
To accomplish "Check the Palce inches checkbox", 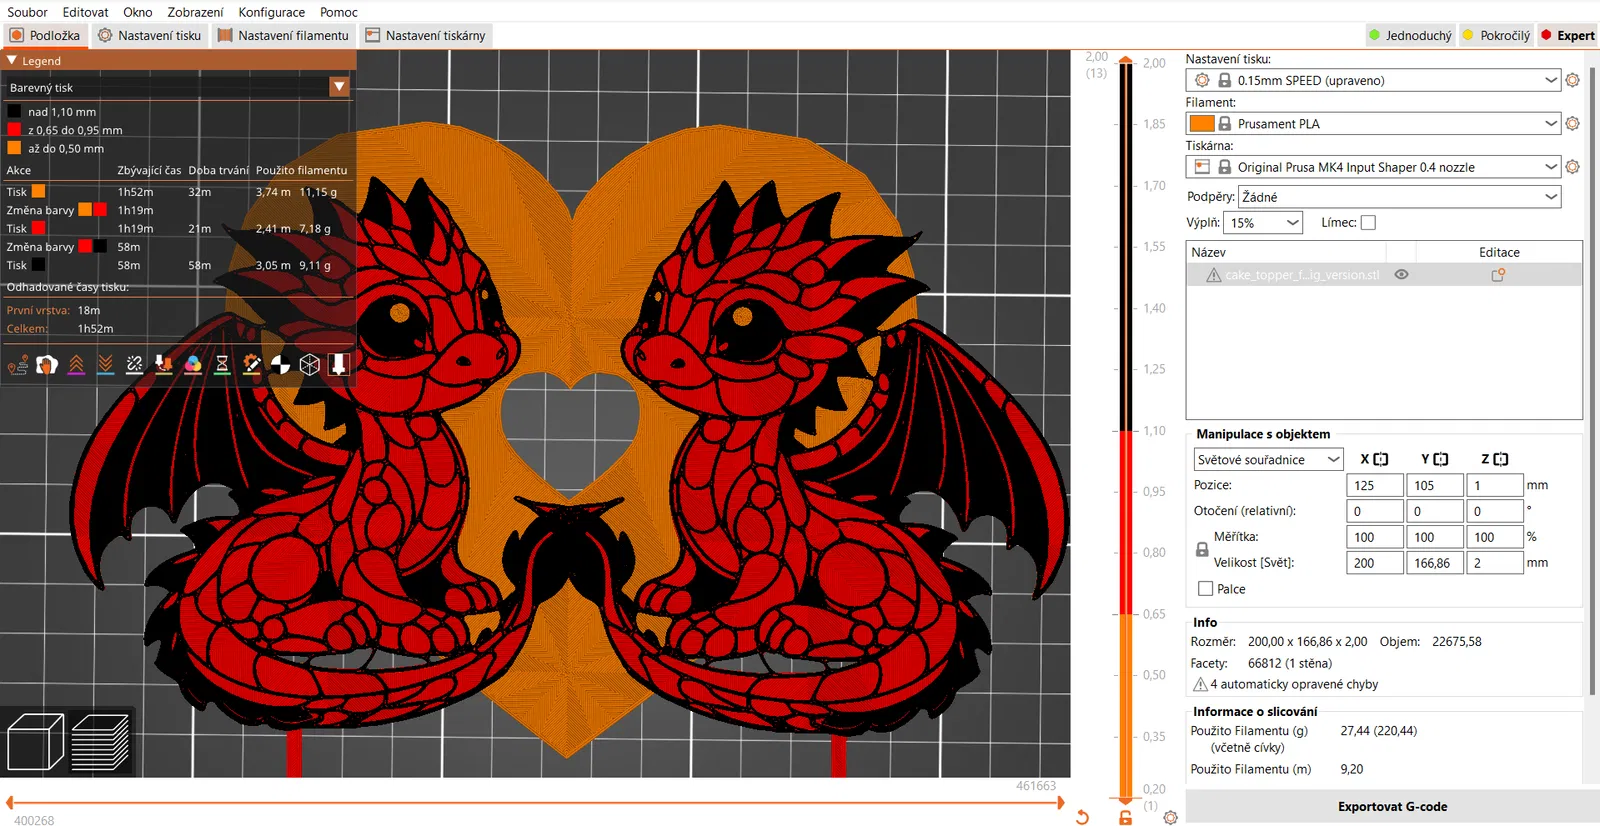I will (1205, 589).
